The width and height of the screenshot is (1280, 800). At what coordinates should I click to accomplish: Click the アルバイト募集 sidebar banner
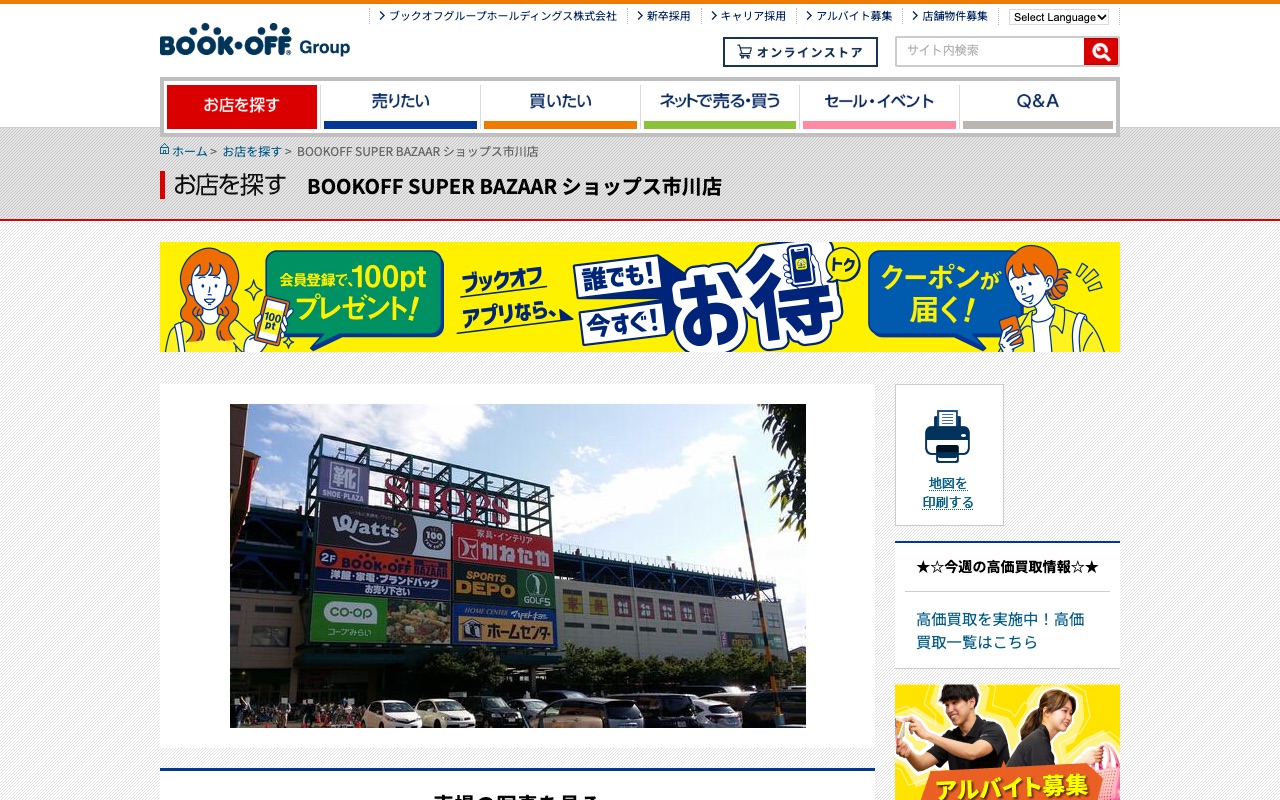(x=1007, y=742)
